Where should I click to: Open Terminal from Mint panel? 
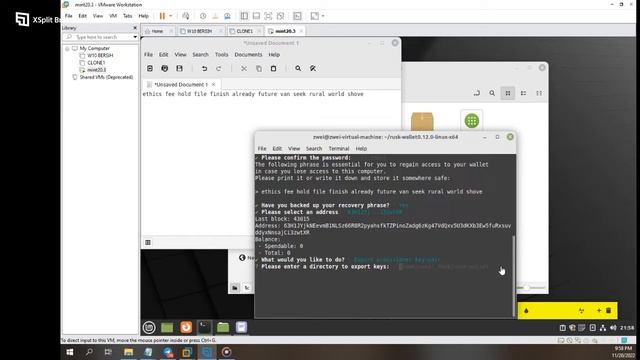[204, 327]
